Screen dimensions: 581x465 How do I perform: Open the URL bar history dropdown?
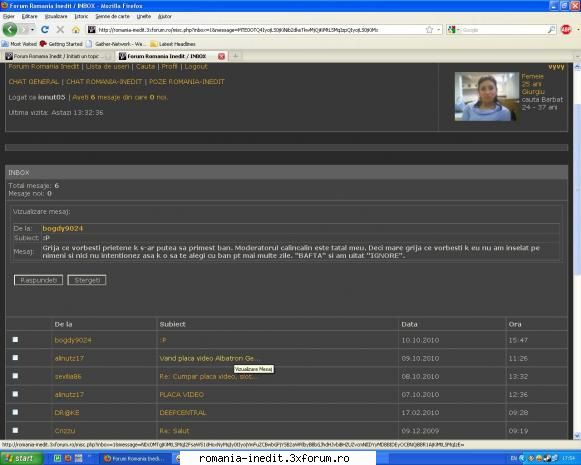[x=438, y=30]
